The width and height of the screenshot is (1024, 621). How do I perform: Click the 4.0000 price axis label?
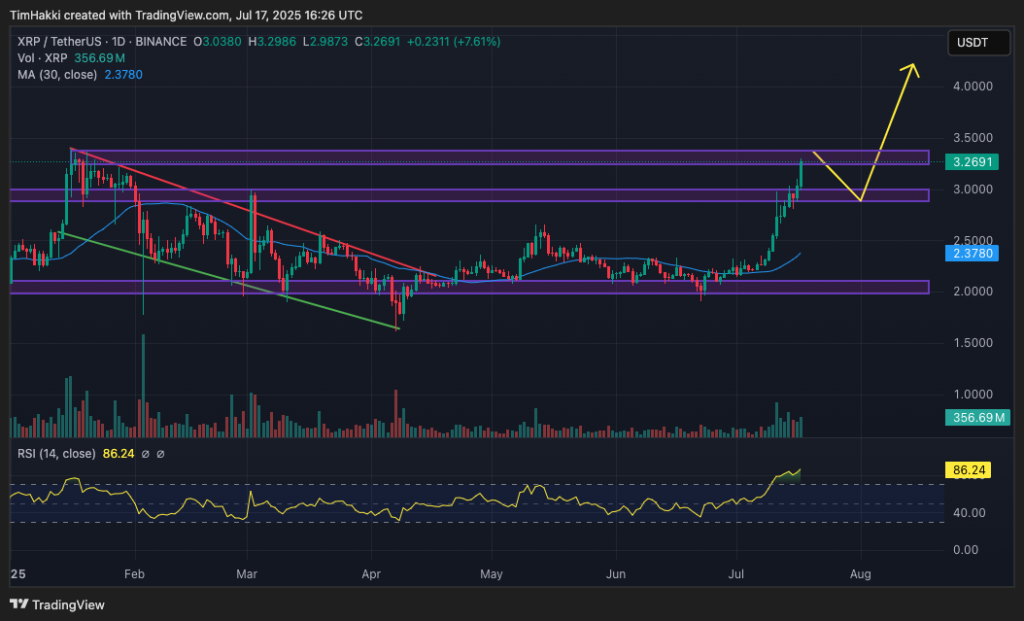(969, 87)
